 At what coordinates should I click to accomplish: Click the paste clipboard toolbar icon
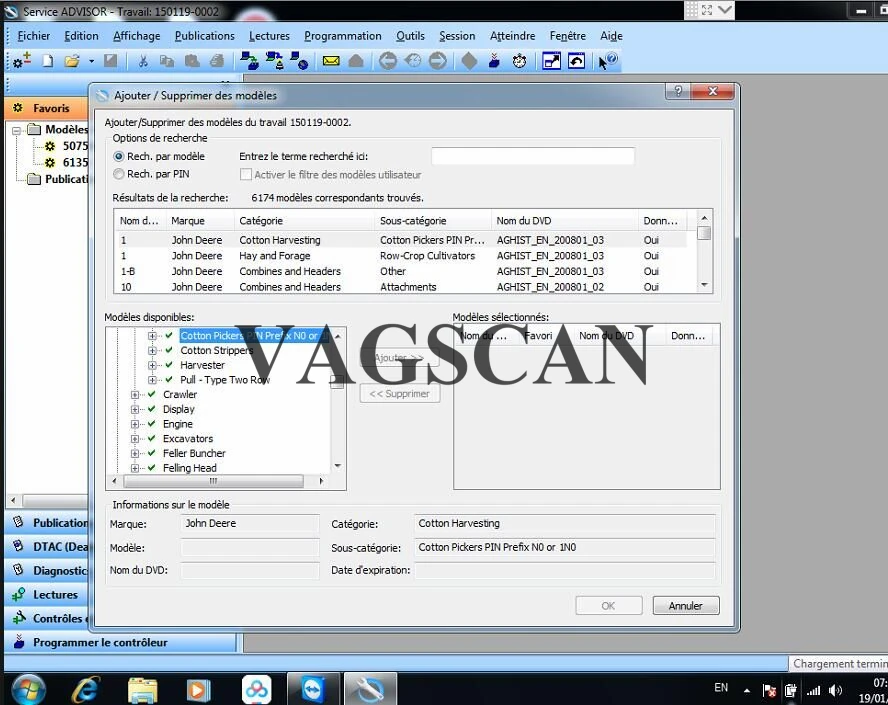click(192, 61)
